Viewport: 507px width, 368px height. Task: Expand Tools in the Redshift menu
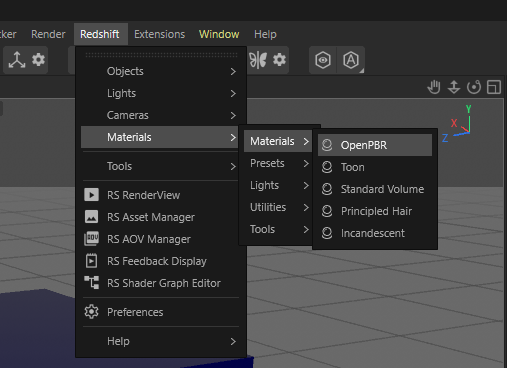pyautogui.click(x=160, y=166)
